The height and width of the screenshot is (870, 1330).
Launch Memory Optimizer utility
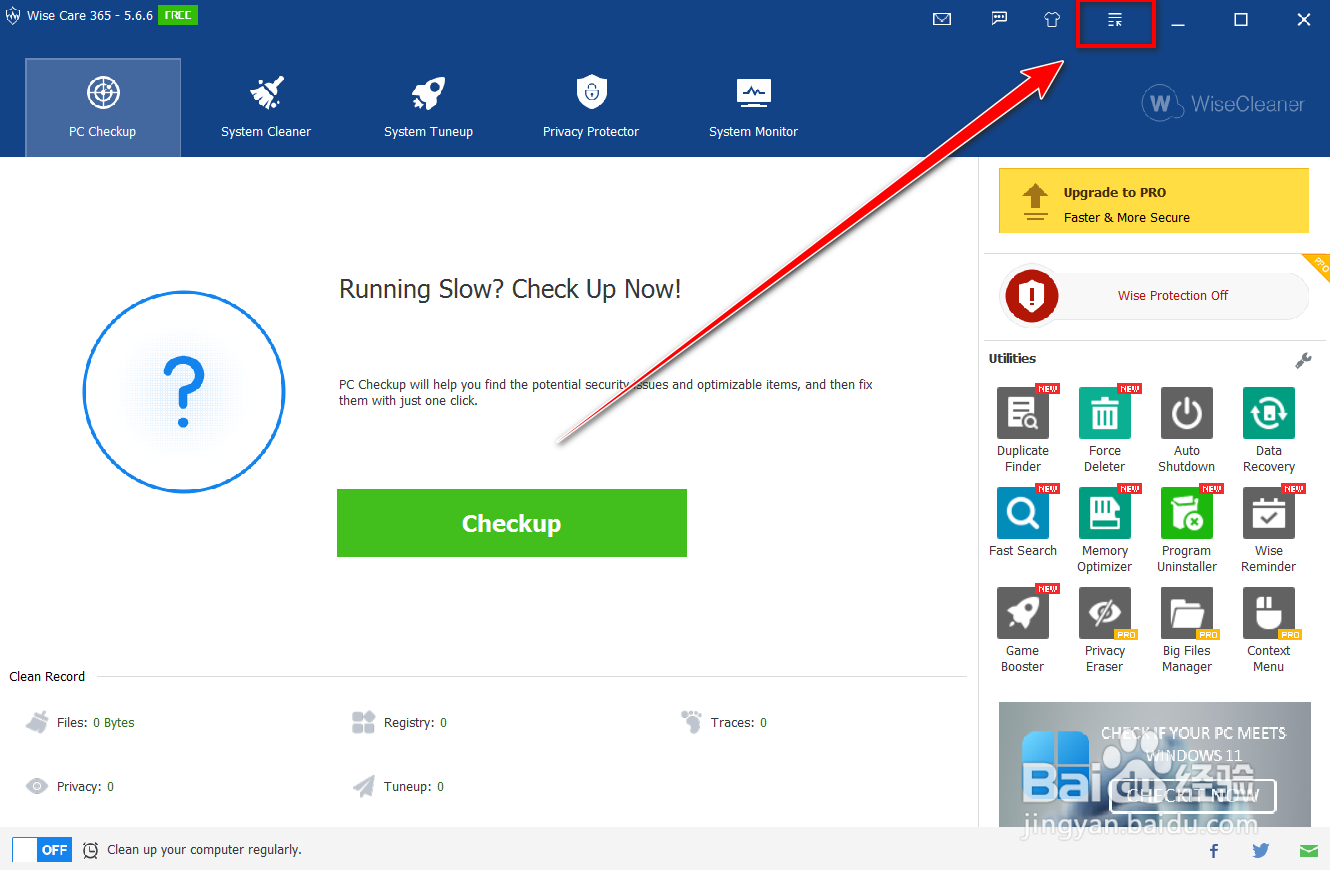tap(1105, 531)
